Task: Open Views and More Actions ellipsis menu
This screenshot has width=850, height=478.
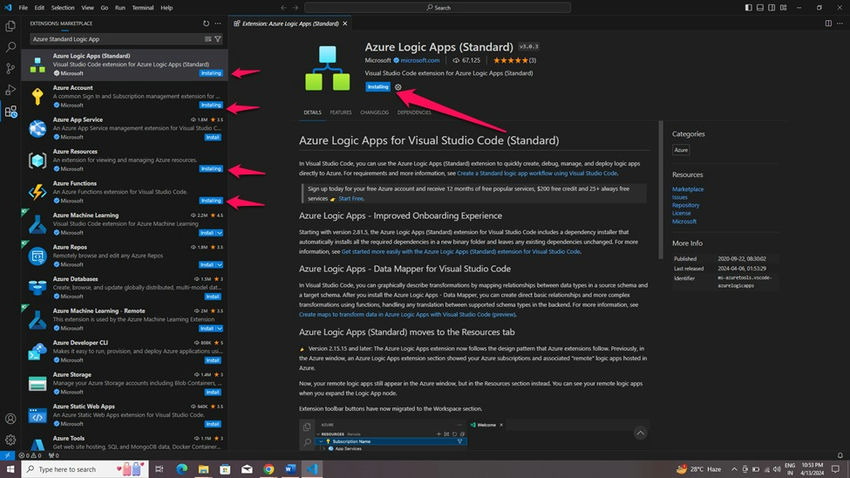Action: pos(218,23)
